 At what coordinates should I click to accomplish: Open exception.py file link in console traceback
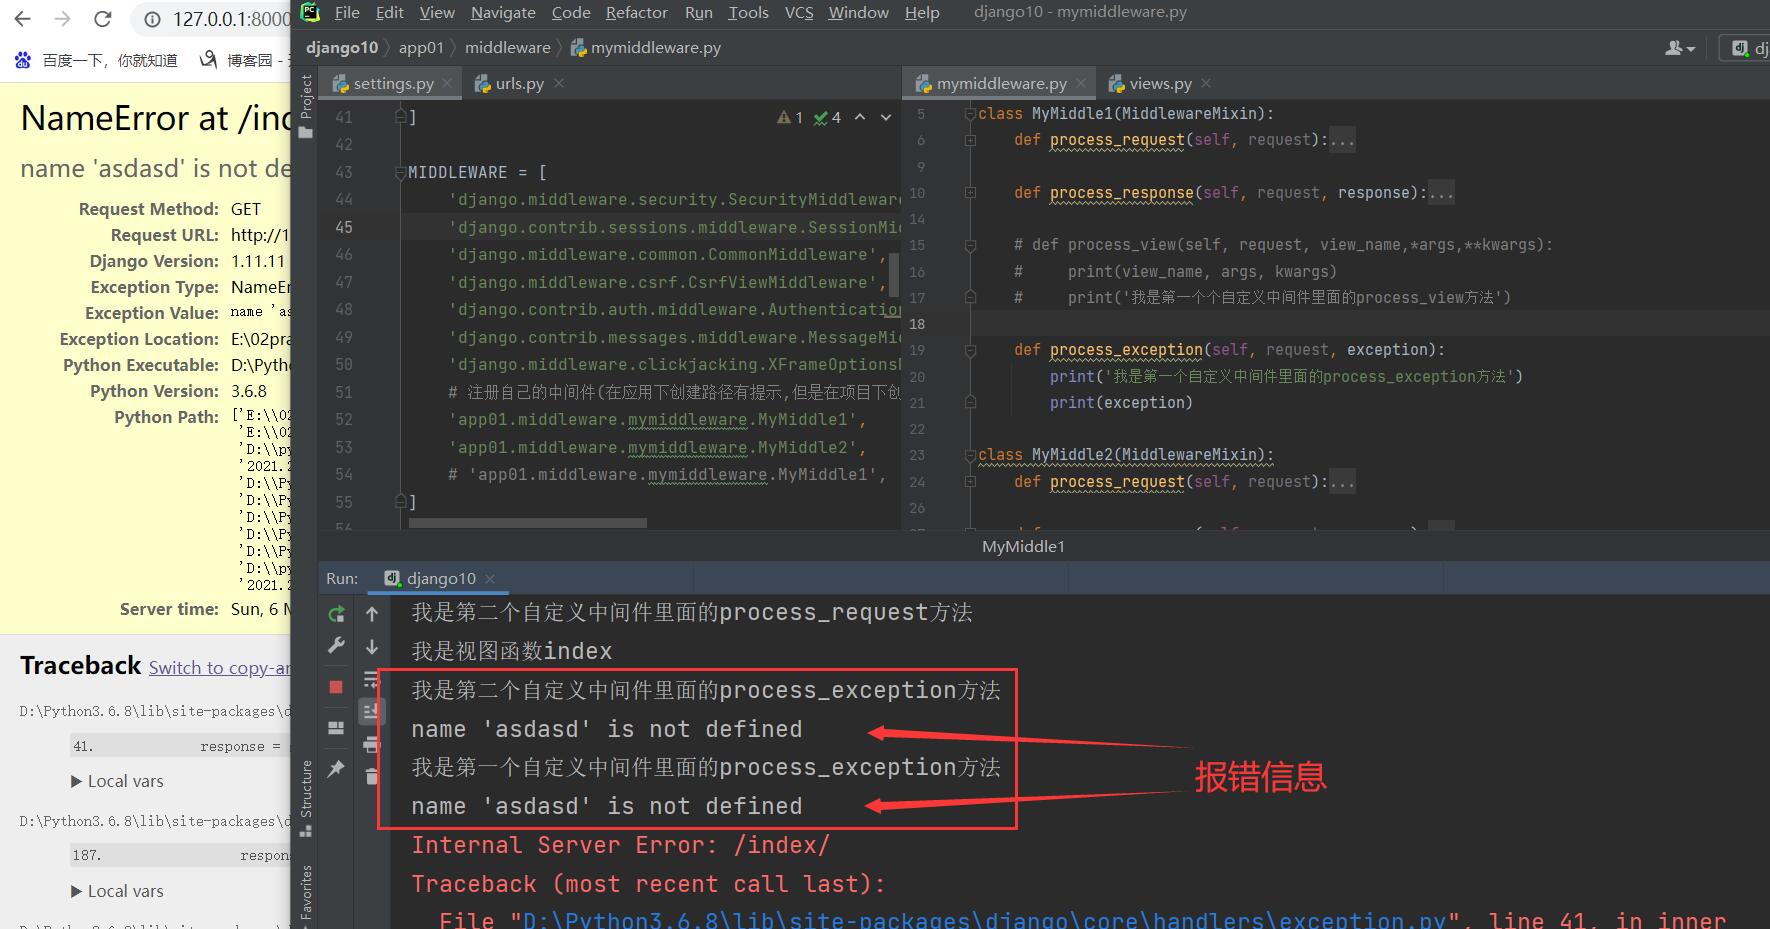985,919
